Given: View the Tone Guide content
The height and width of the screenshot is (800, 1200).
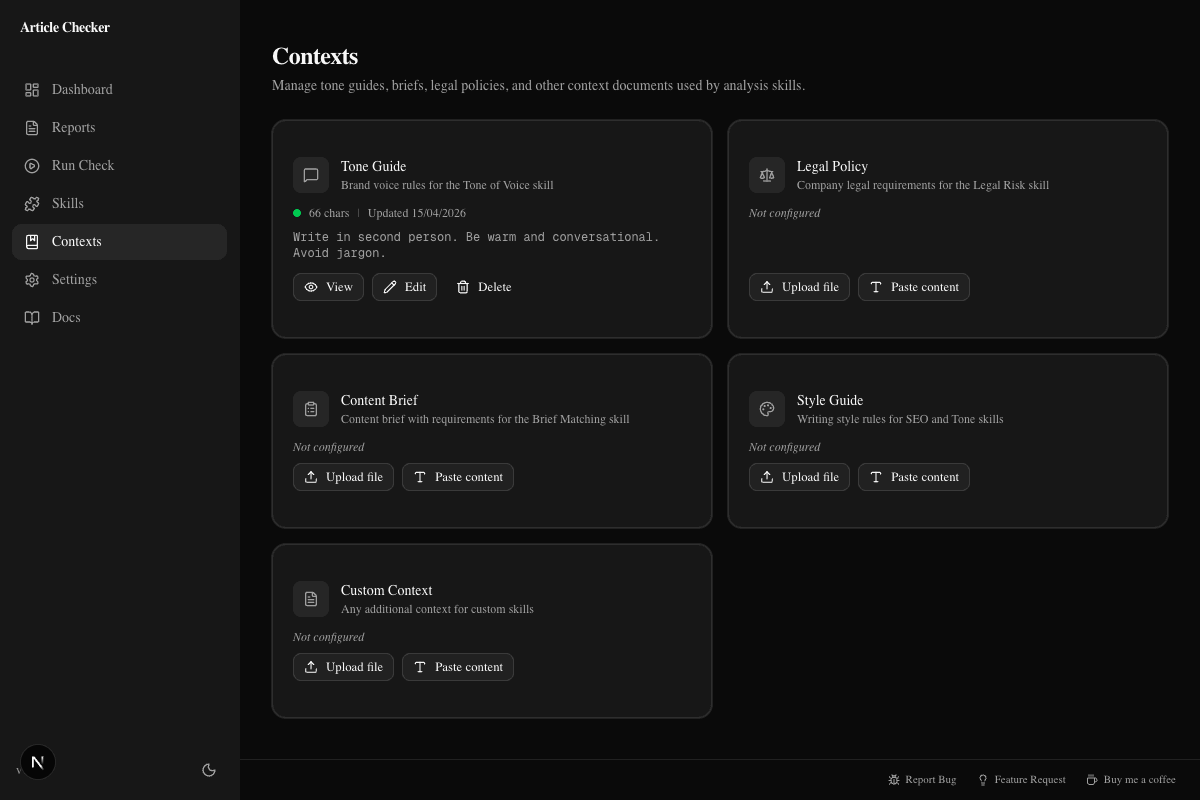Looking at the screenshot, I should [328, 287].
